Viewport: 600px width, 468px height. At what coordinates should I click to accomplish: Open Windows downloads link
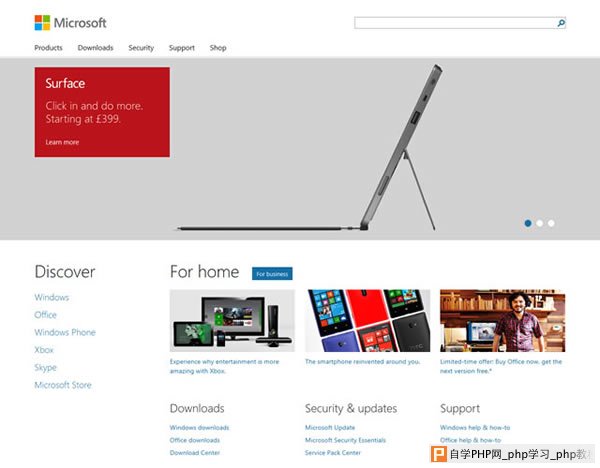pyautogui.click(x=199, y=427)
